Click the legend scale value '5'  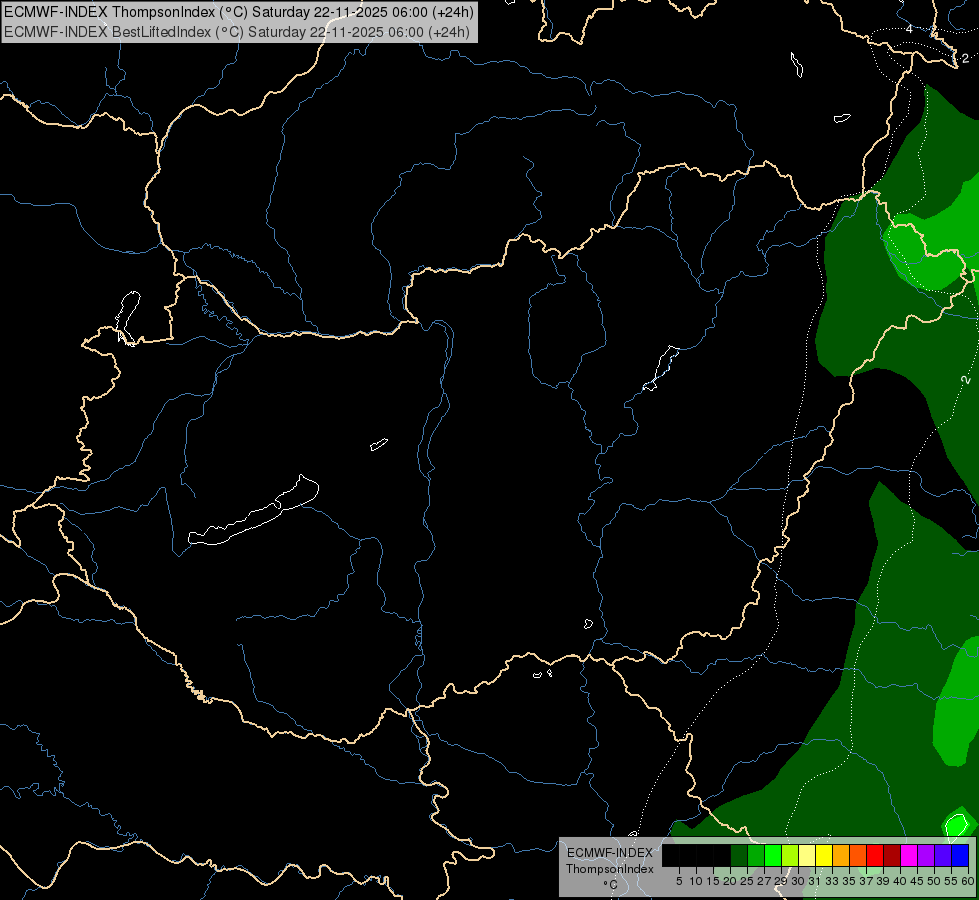point(679,881)
